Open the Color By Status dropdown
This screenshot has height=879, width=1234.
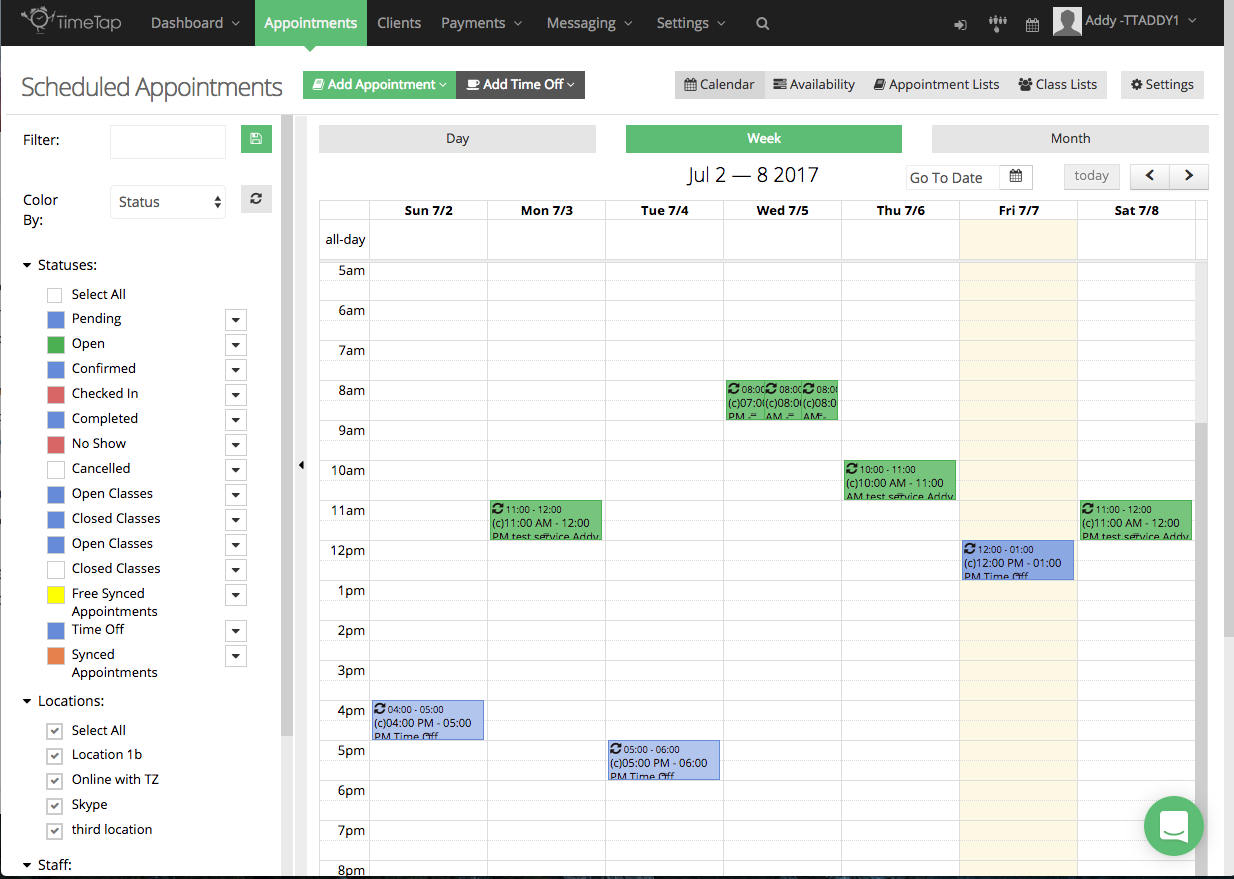pyautogui.click(x=167, y=202)
